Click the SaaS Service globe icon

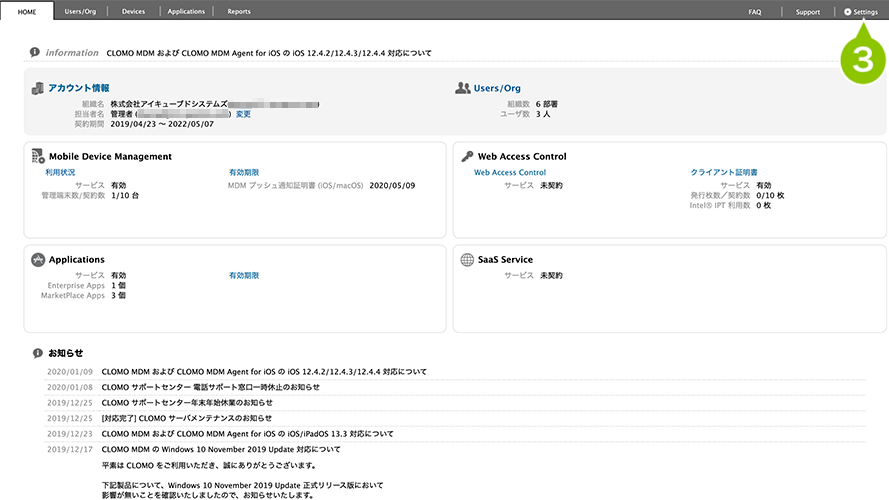467,260
